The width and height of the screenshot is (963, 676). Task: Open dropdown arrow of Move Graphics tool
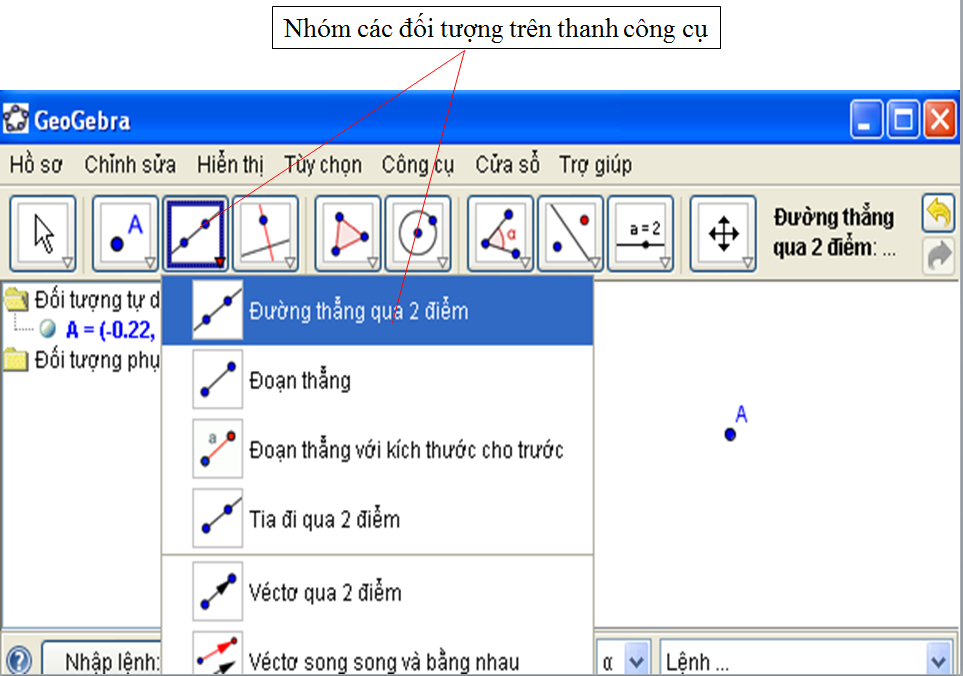747,263
